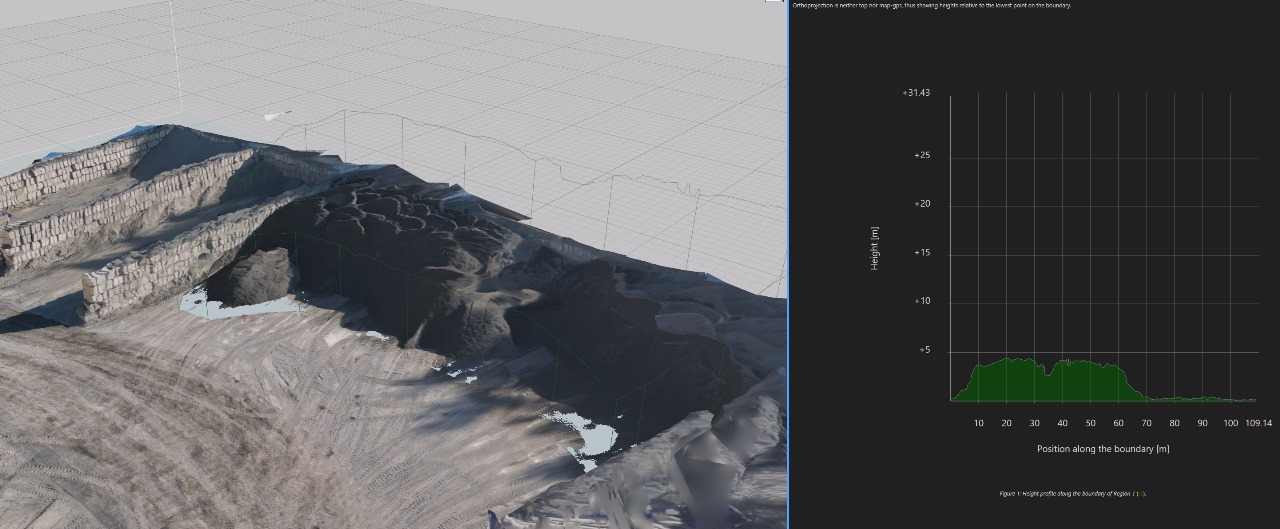Click the +15 height axis label
The width and height of the screenshot is (1280, 529).
click(922, 253)
